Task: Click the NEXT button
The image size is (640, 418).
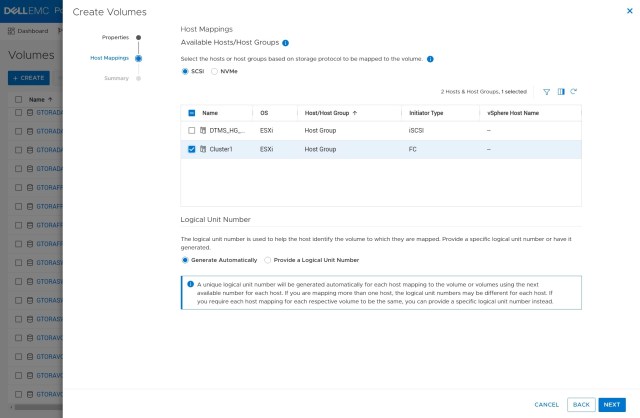Action: [x=611, y=404]
